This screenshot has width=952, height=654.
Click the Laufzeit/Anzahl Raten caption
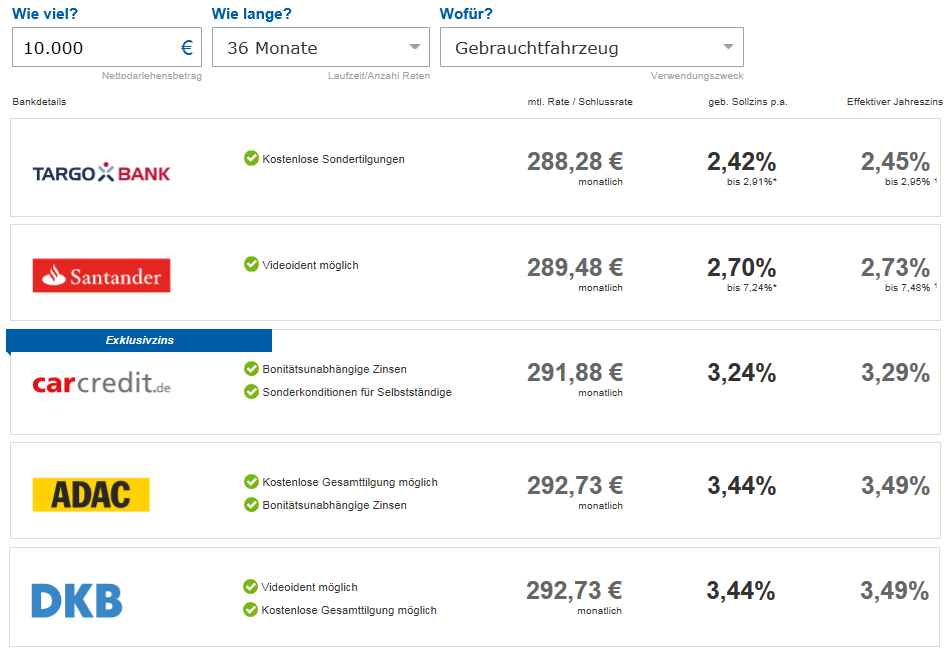[379, 76]
